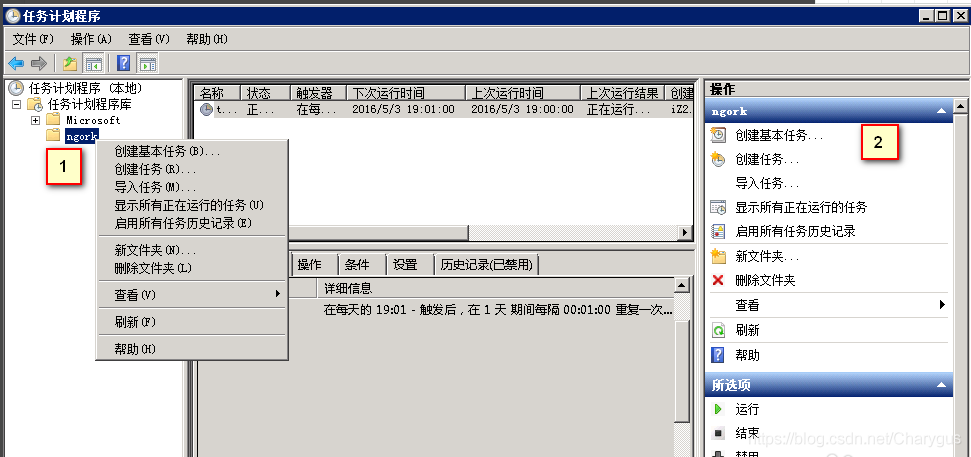The image size is (971, 457).
Task: Click the trigger details scrollbar up arrow
Action: [682, 286]
